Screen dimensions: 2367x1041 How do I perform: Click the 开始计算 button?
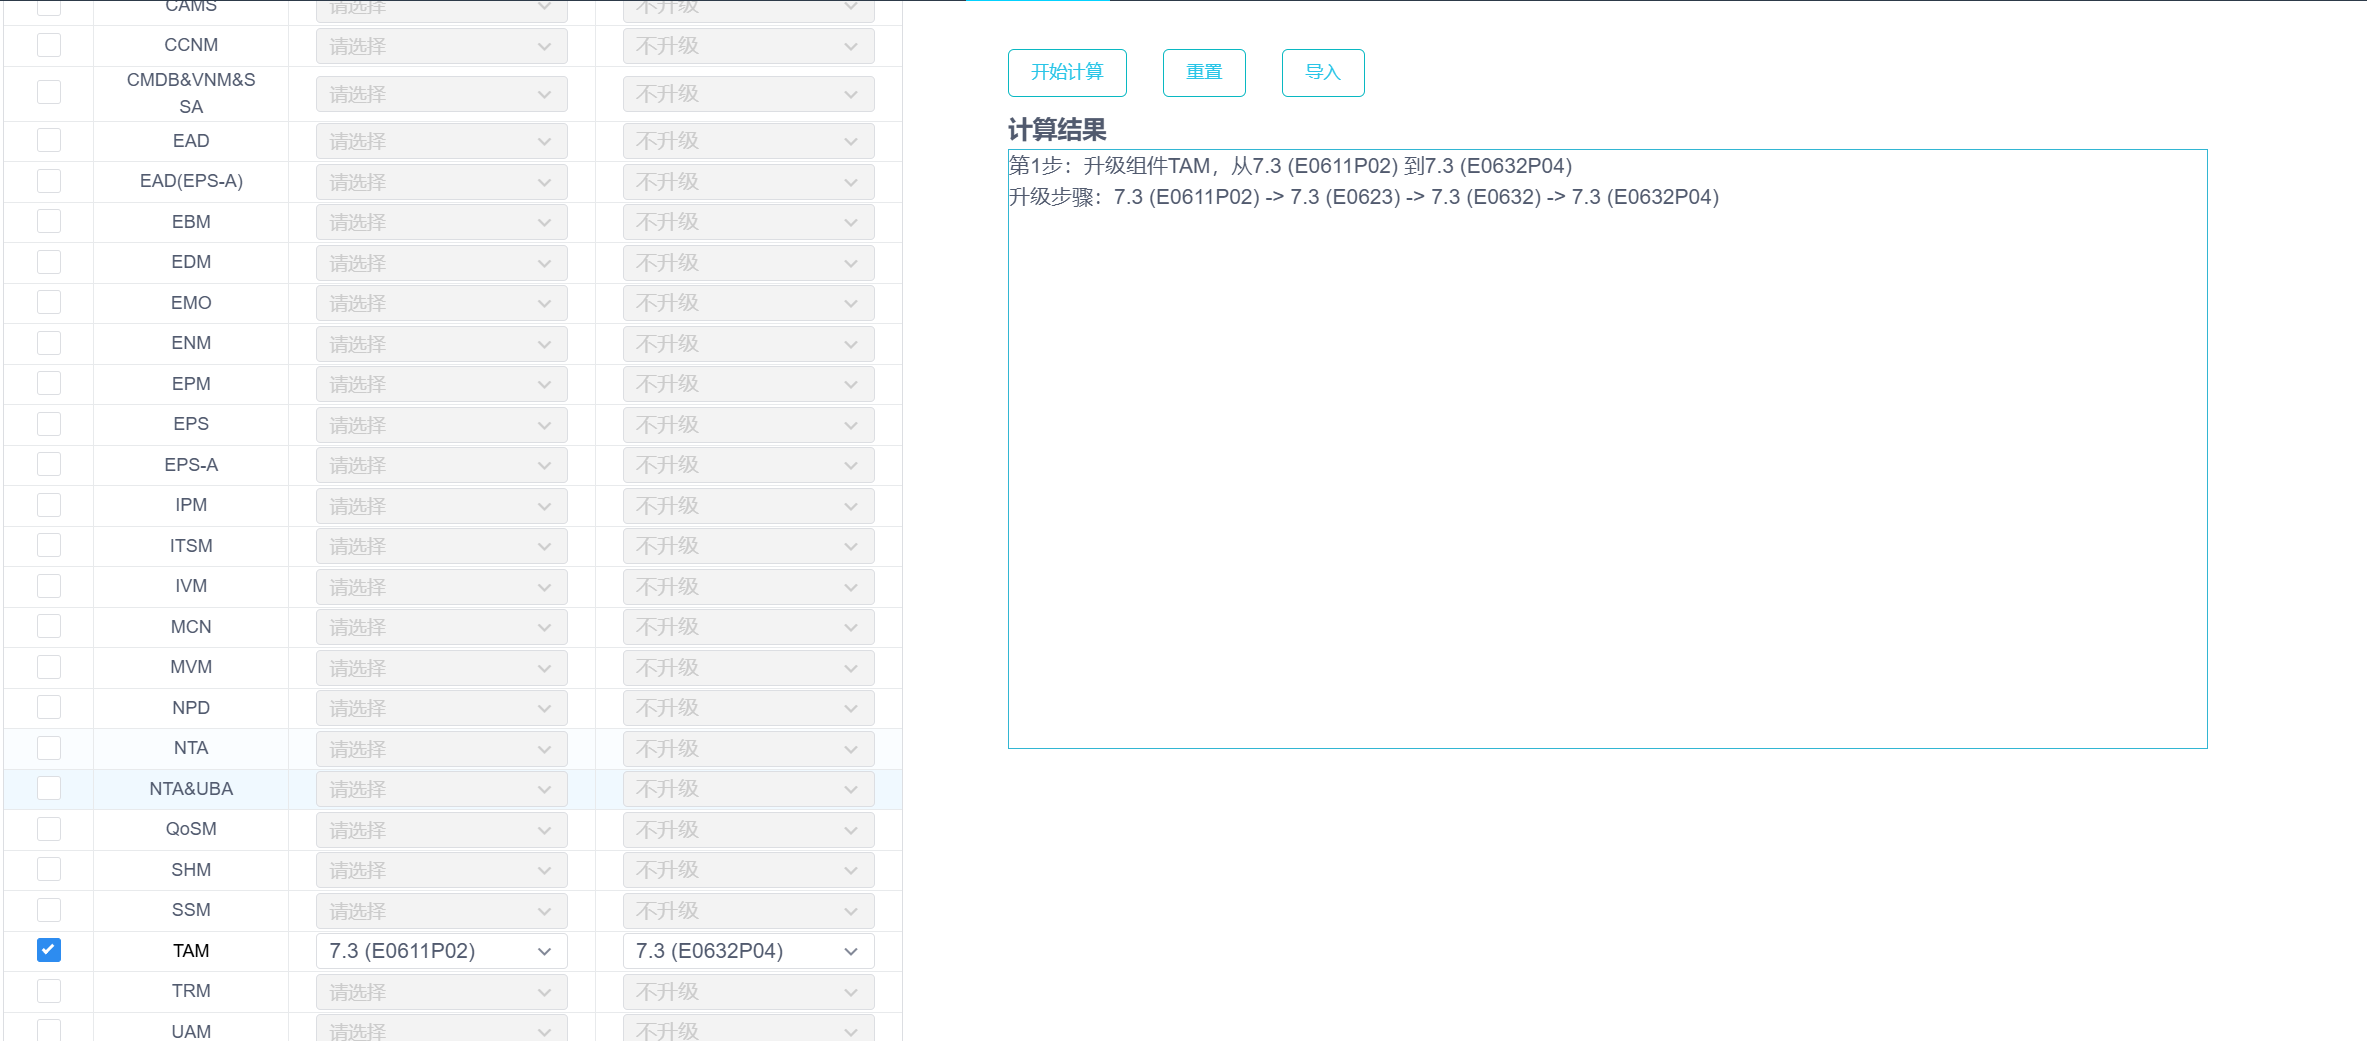click(1067, 72)
